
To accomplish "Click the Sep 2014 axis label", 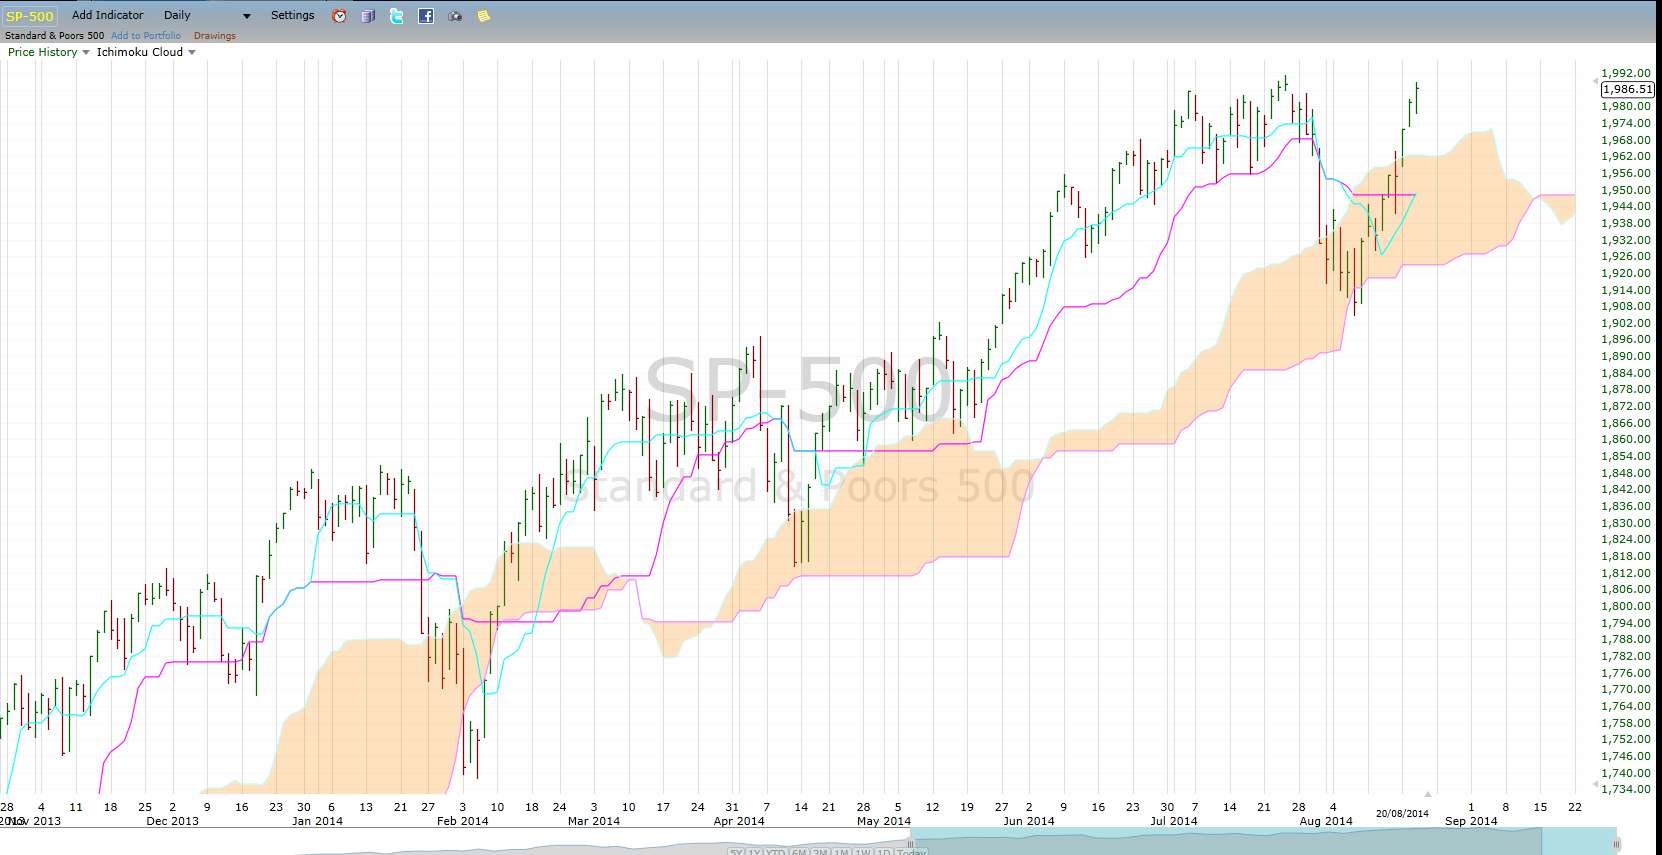I will (x=1471, y=821).
